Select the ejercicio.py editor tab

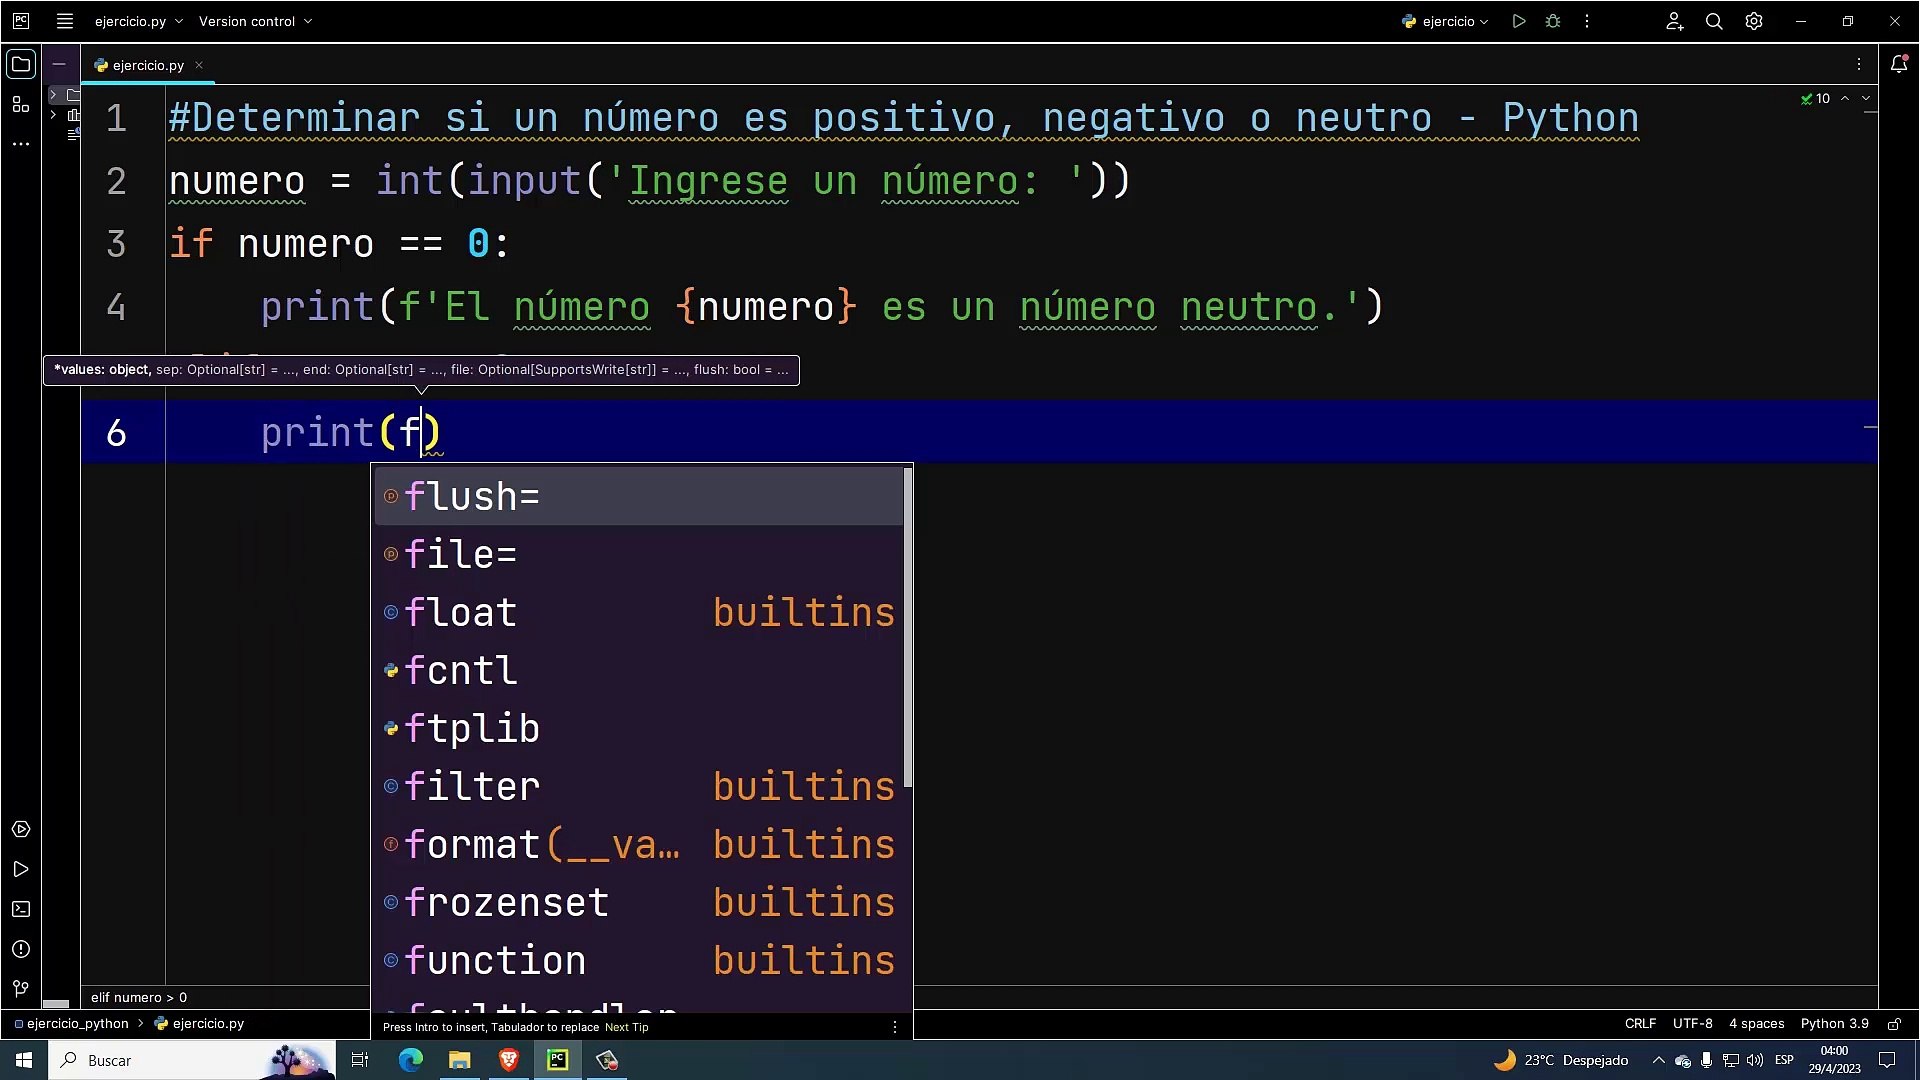pyautogui.click(x=148, y=65)
